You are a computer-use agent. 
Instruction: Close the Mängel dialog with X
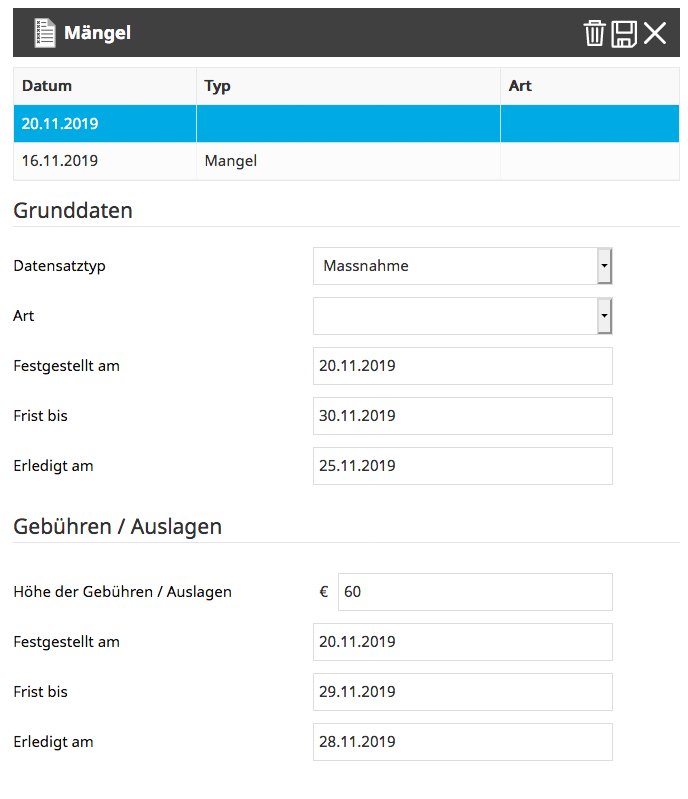pyautogui.click(x=655, y=33)
